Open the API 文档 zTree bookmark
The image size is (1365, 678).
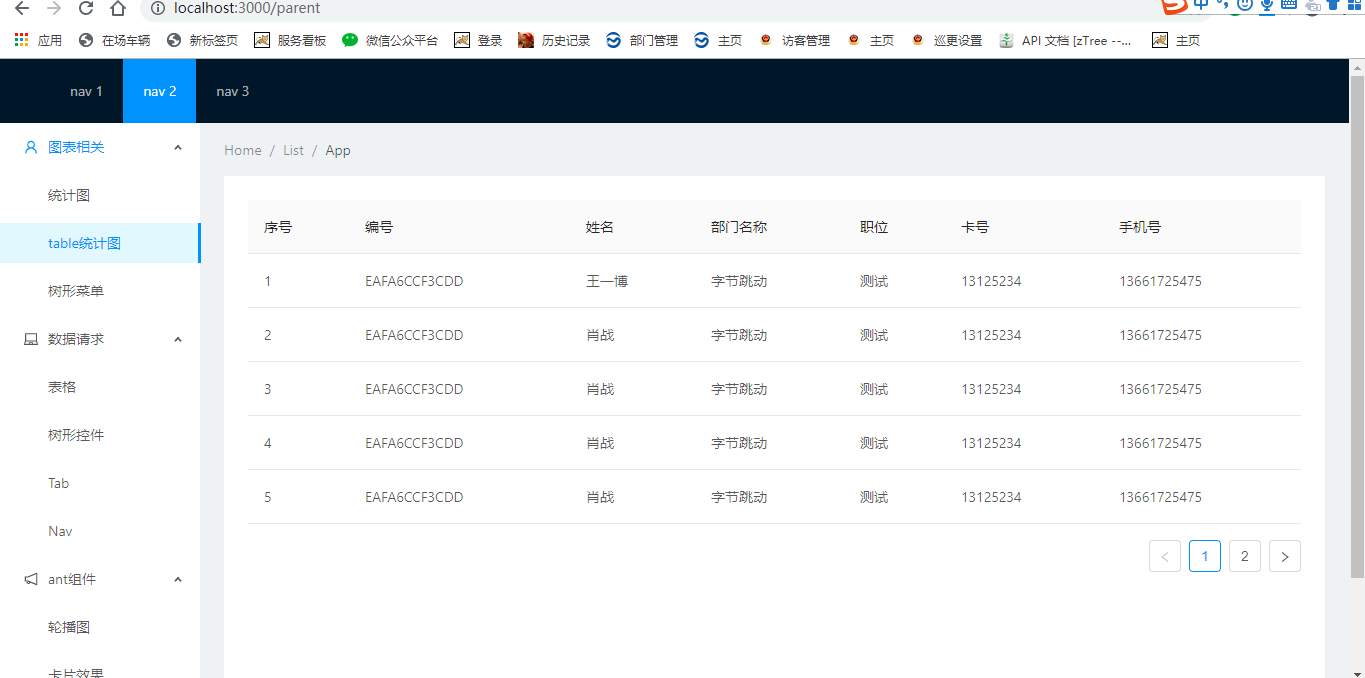(1065, 41)
